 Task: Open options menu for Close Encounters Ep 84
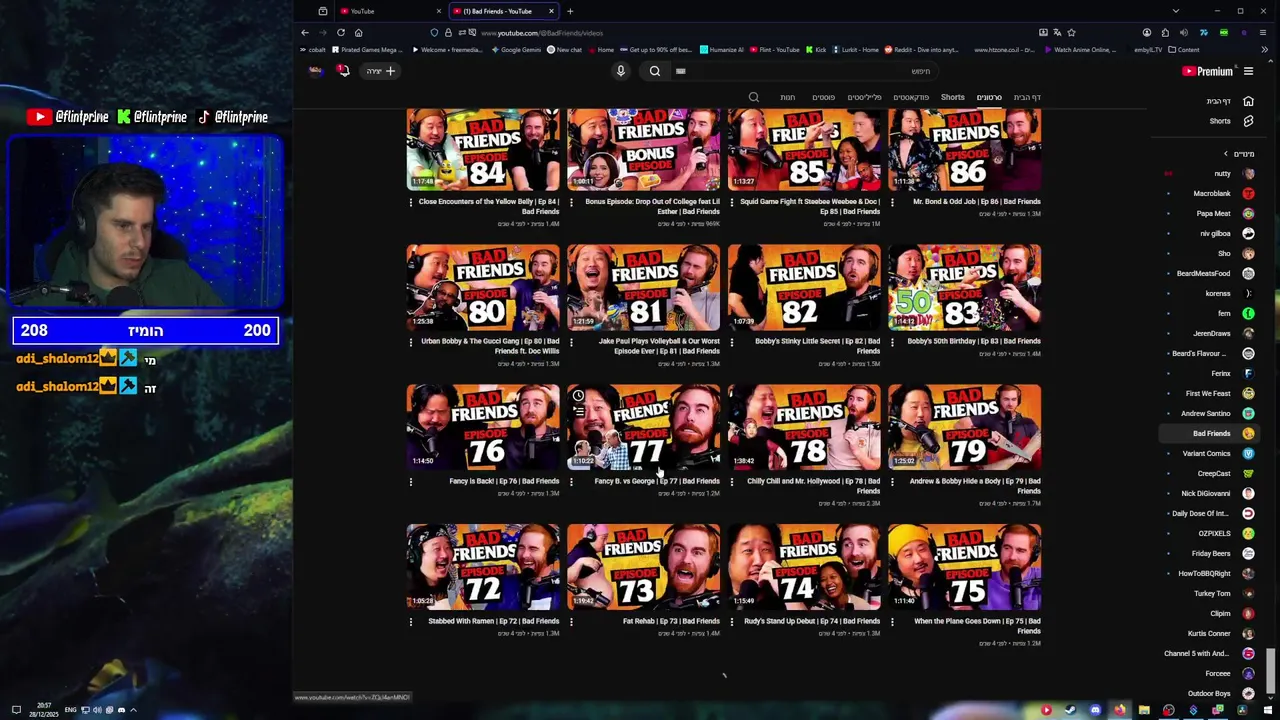410,201
